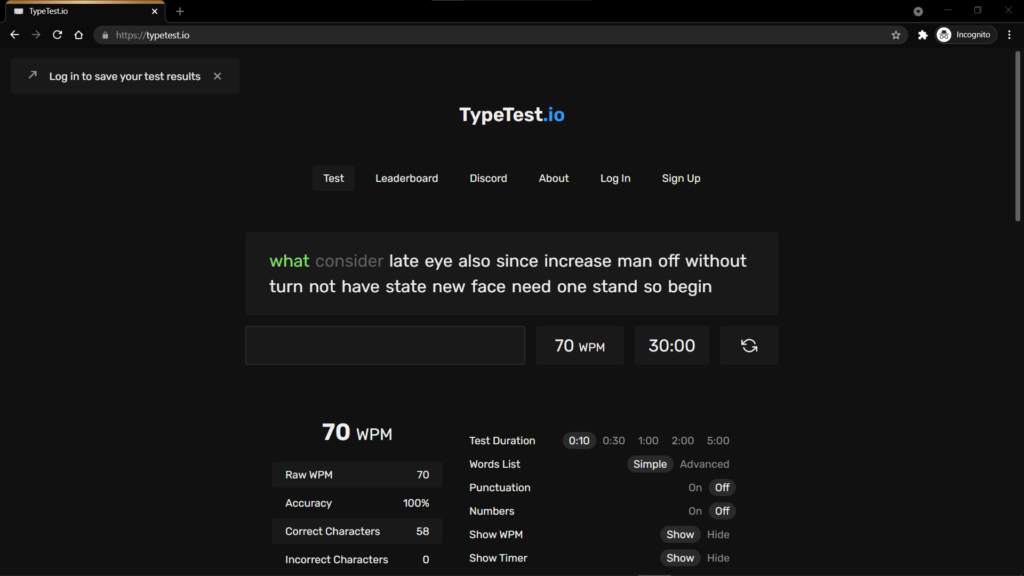This screenshot has width=1024, height=576.
Task: Click the page vertical scrollbar
Action: 1017,136
